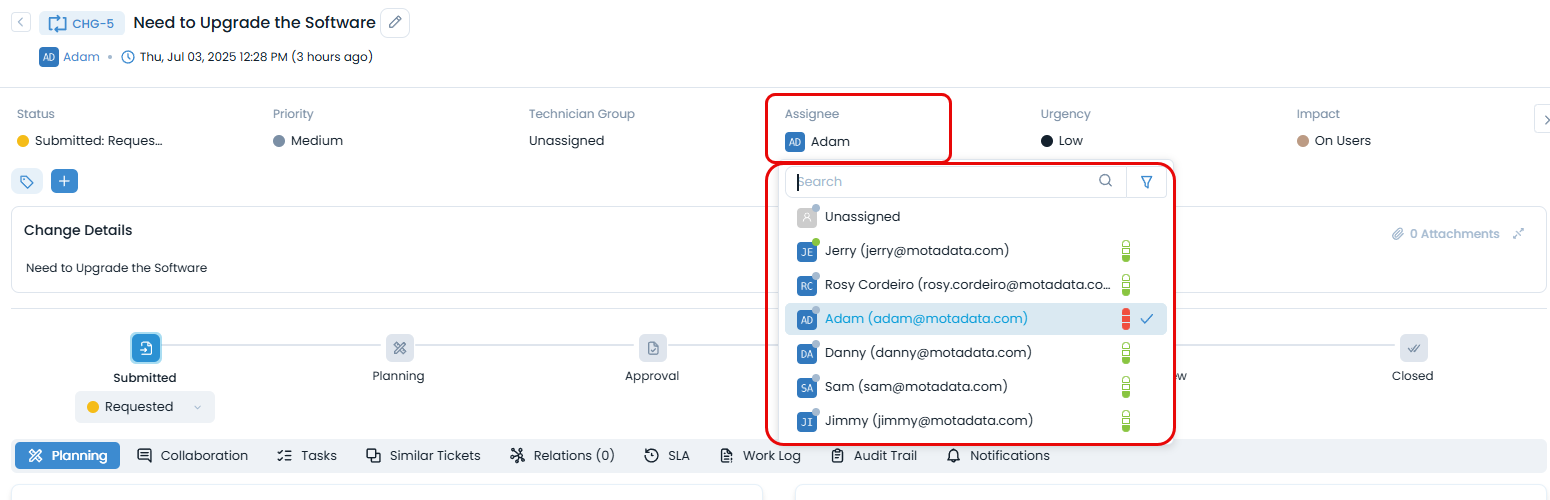Click Rosy Cordeiro's green workload indicator
Screen dimensions: 1550x500
(1125, 285)
